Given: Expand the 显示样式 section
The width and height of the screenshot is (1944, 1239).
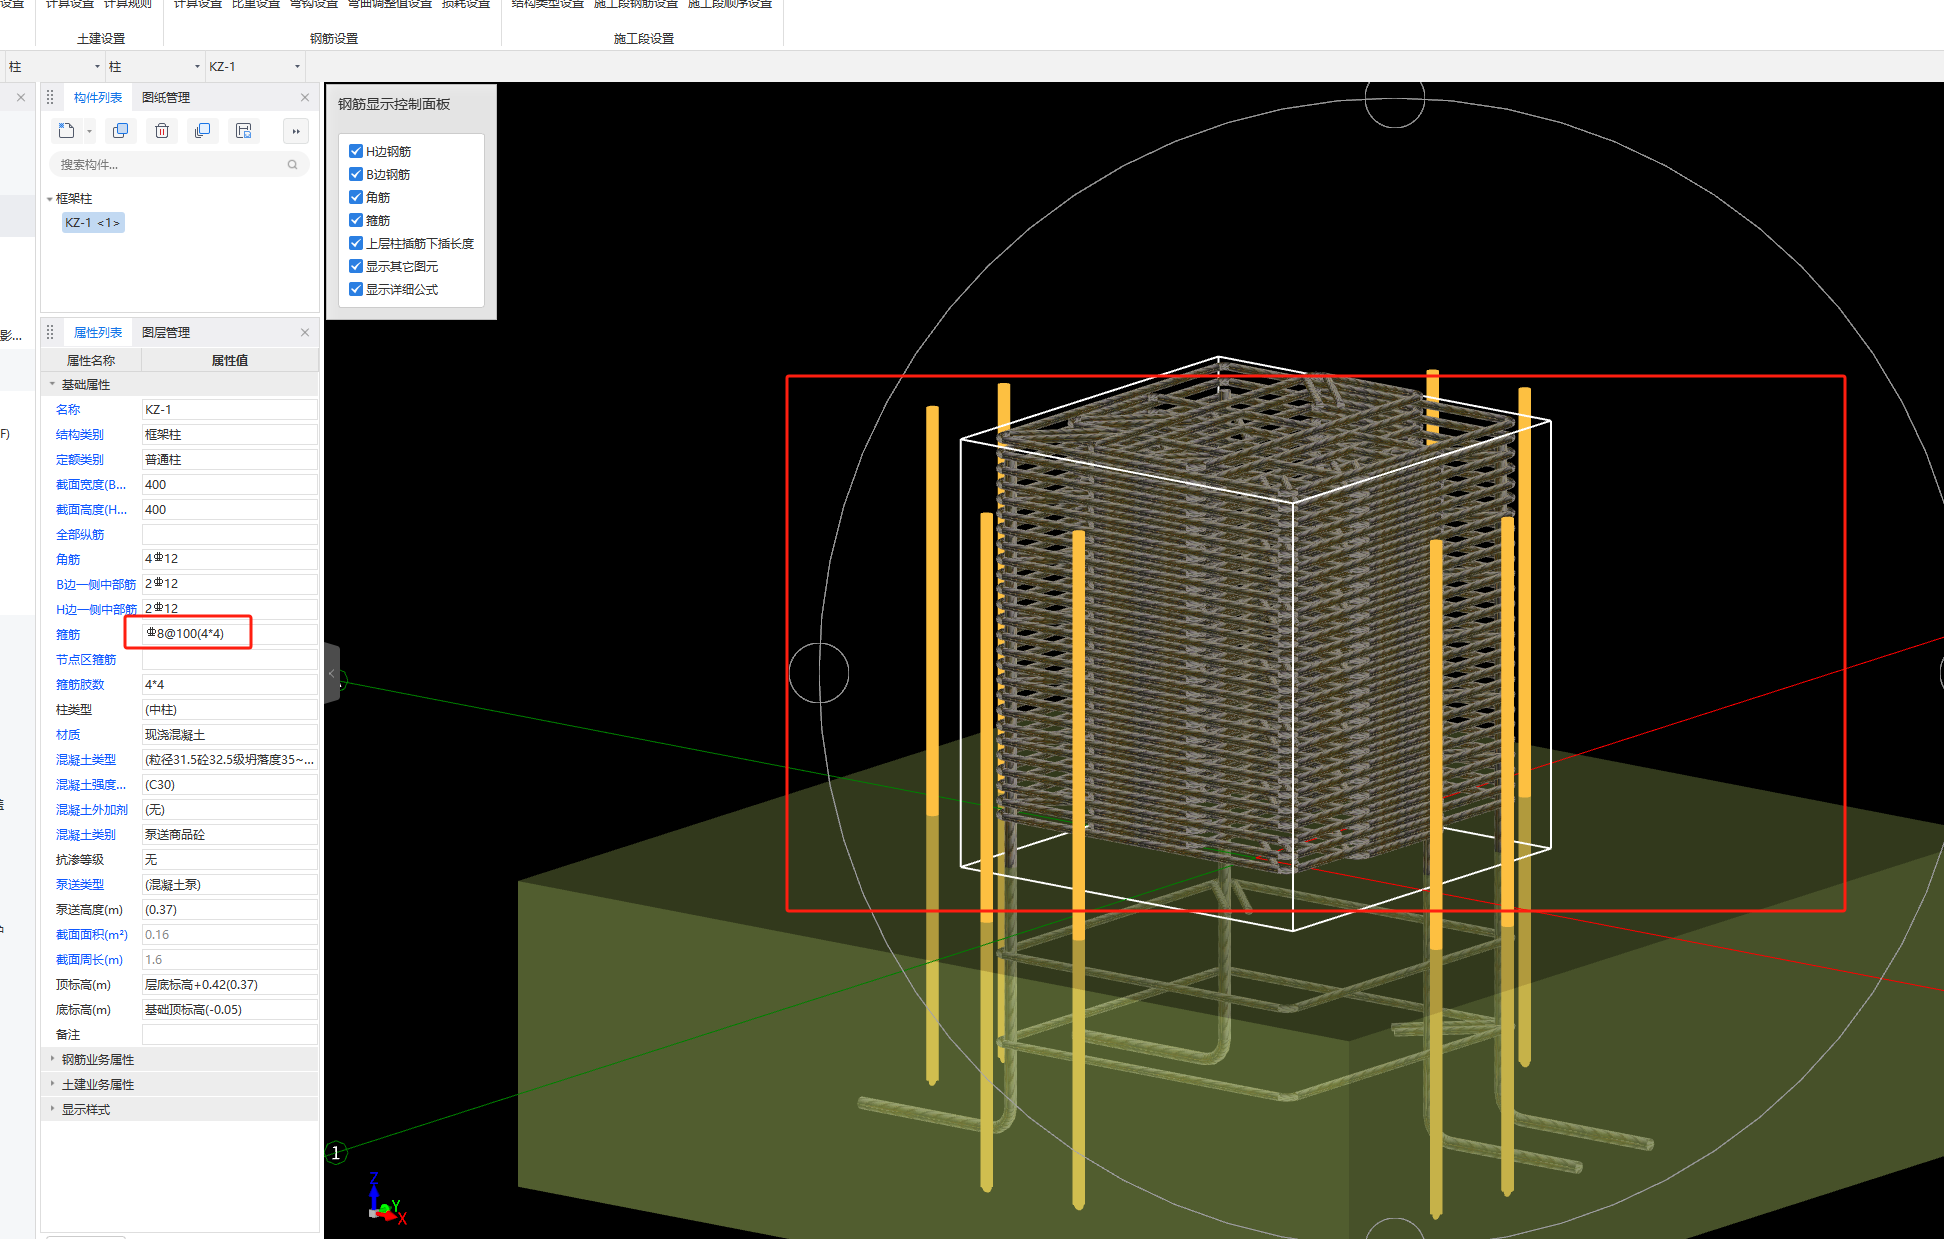Looking at the screenshot, I should pyautogui.click(x=52, y=1108).
